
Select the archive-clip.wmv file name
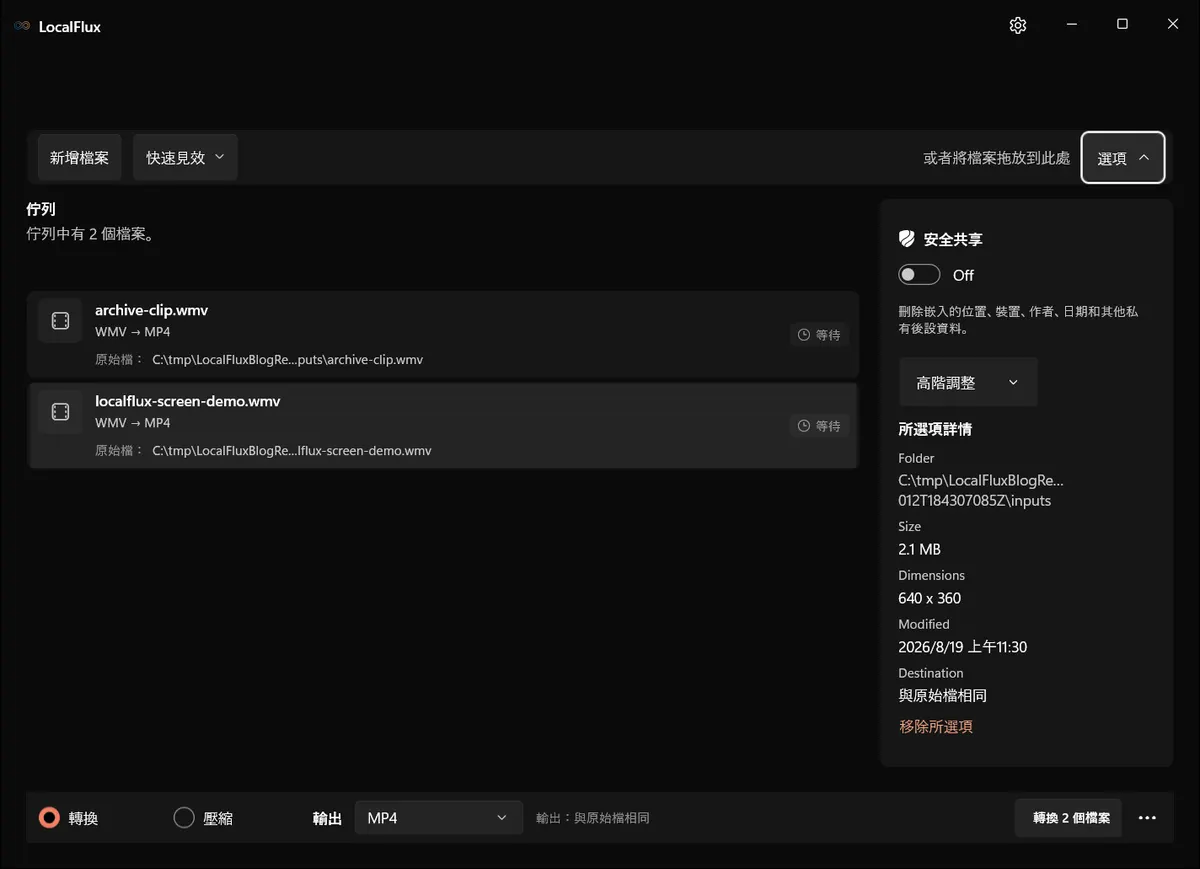[151, 310]
